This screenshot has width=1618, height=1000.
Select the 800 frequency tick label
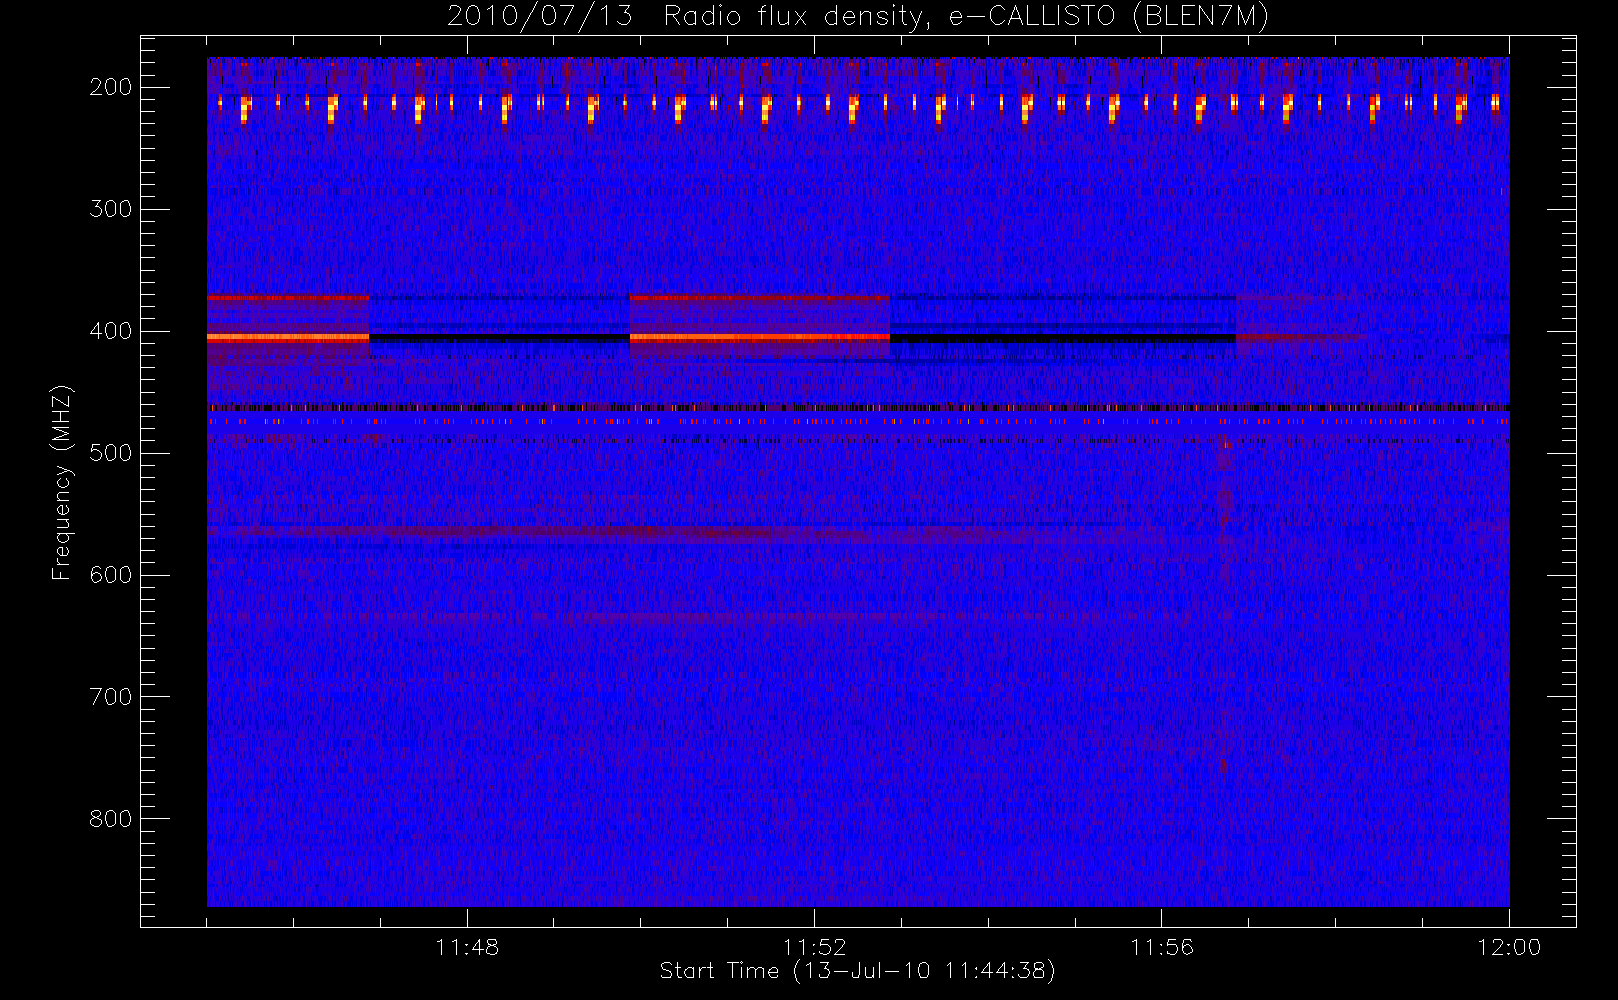(x=110, y=819)
